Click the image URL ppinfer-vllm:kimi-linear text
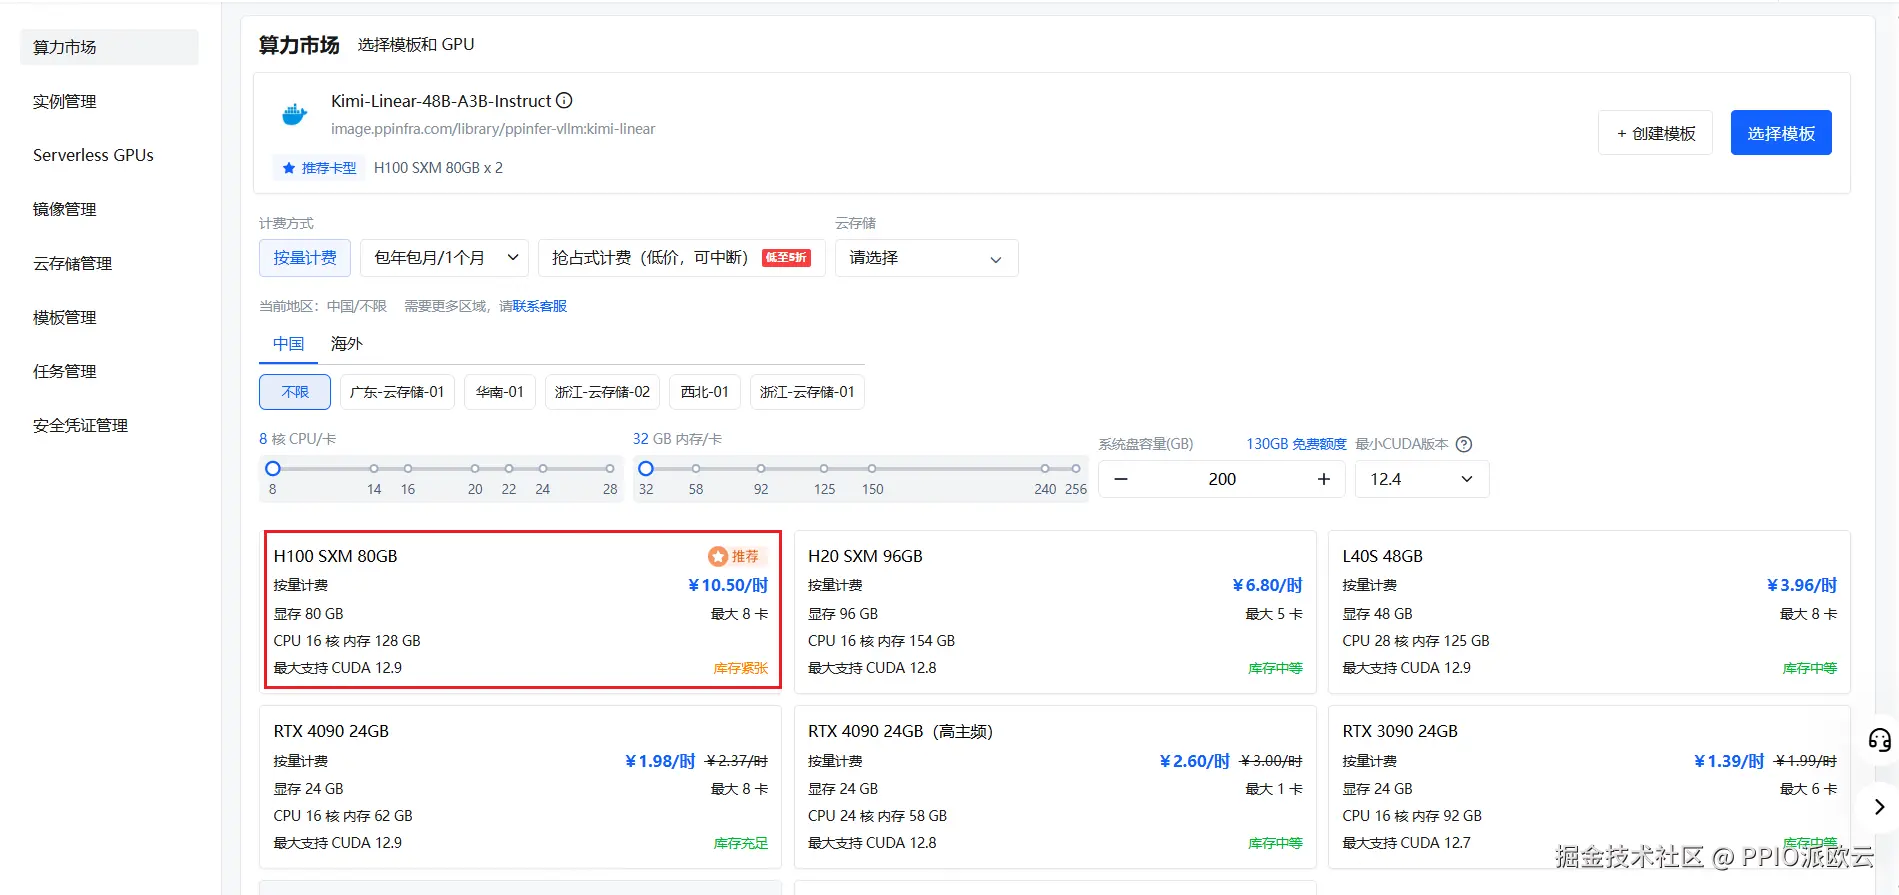1899x895 pixels. tap(493, 129)
